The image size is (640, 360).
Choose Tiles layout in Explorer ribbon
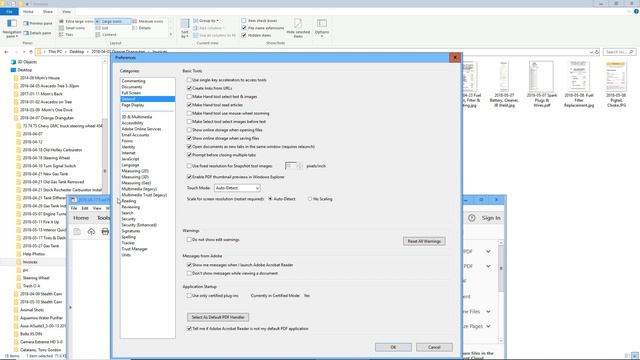point(67,35)
